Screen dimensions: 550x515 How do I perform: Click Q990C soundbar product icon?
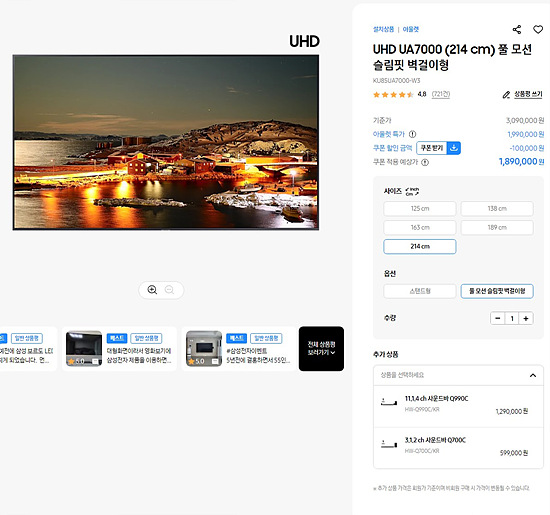click(x=389, y=402)
